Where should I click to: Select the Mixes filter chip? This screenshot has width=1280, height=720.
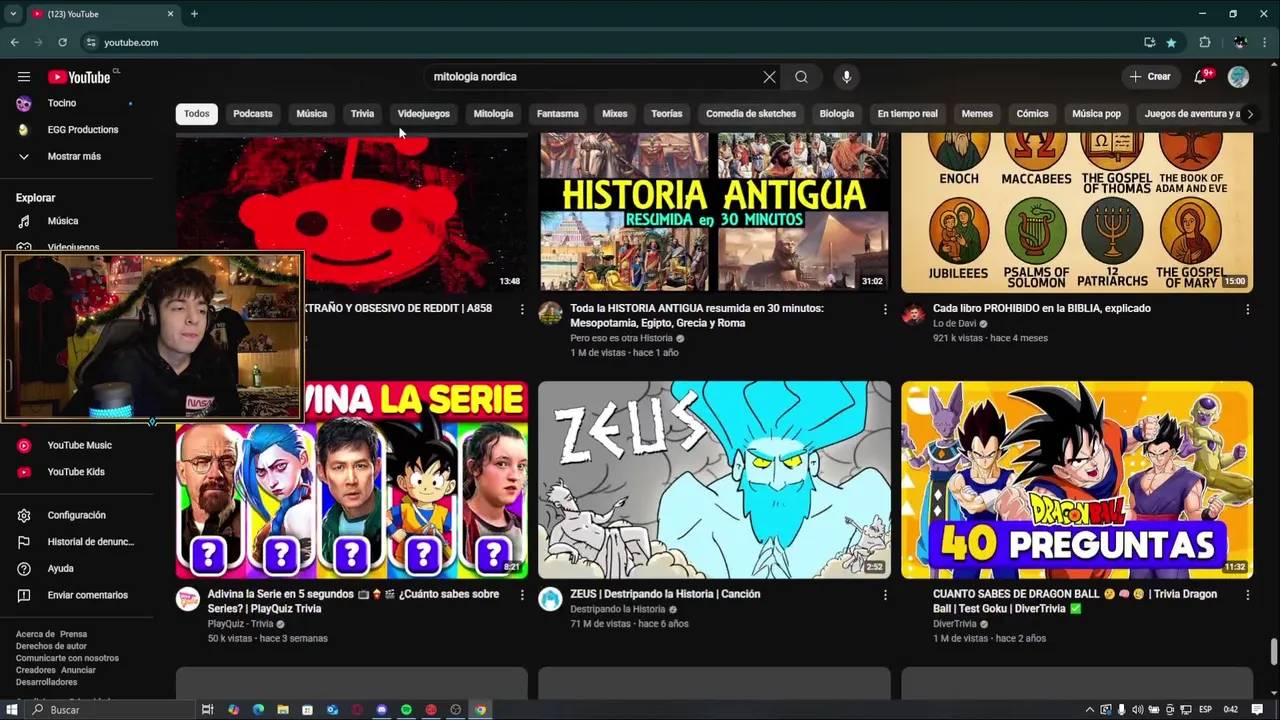click(615, 114)
